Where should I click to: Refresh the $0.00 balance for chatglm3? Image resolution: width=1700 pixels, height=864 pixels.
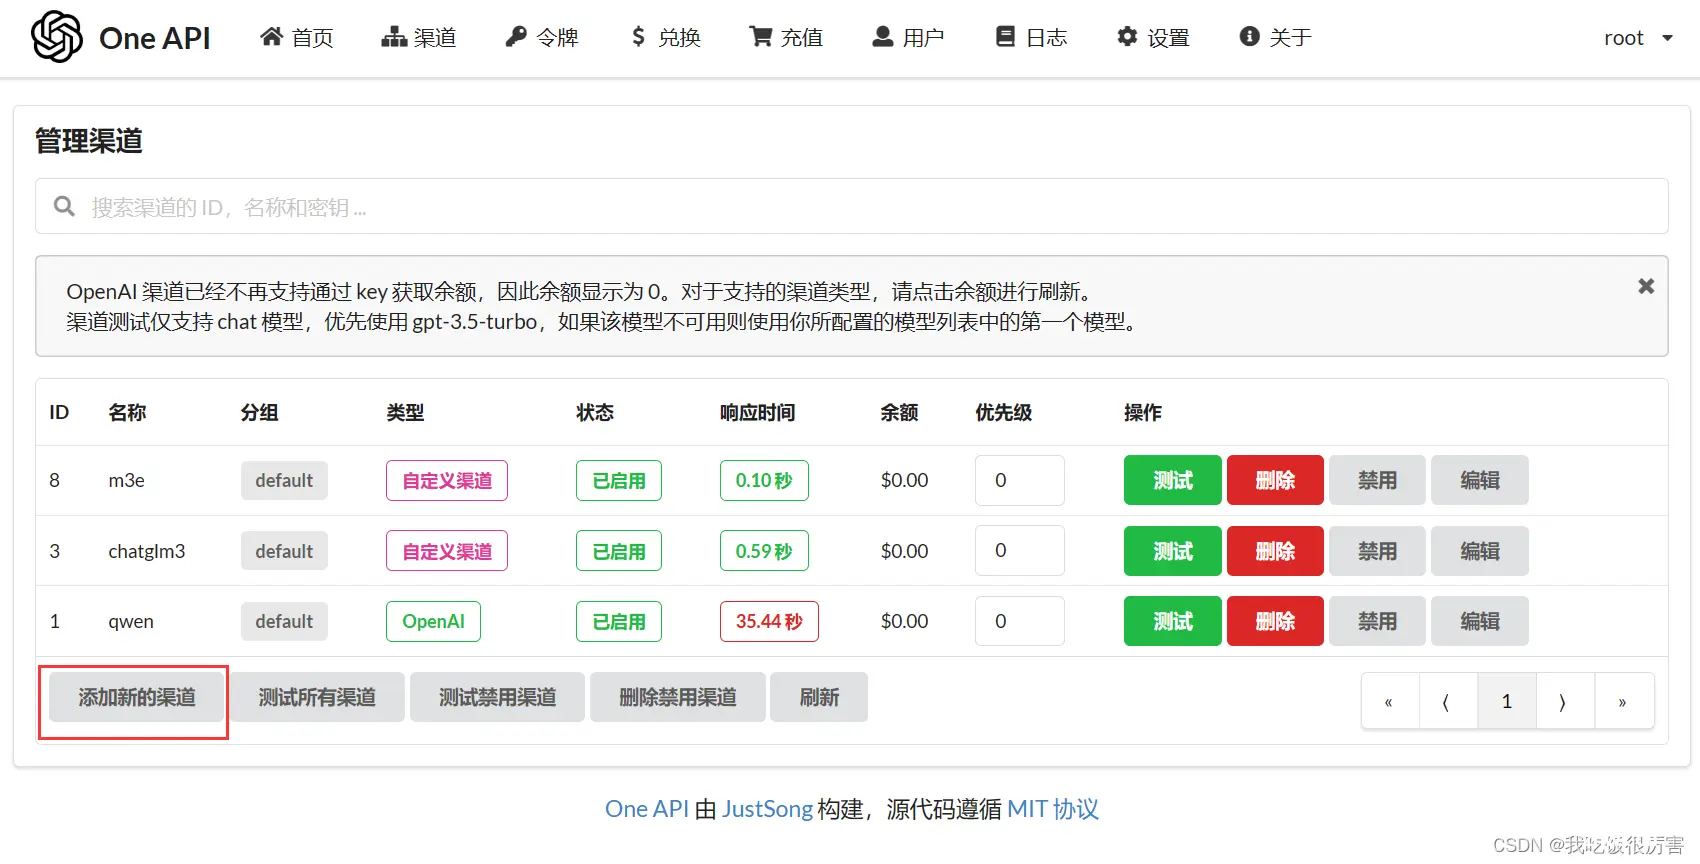[904, 551]
